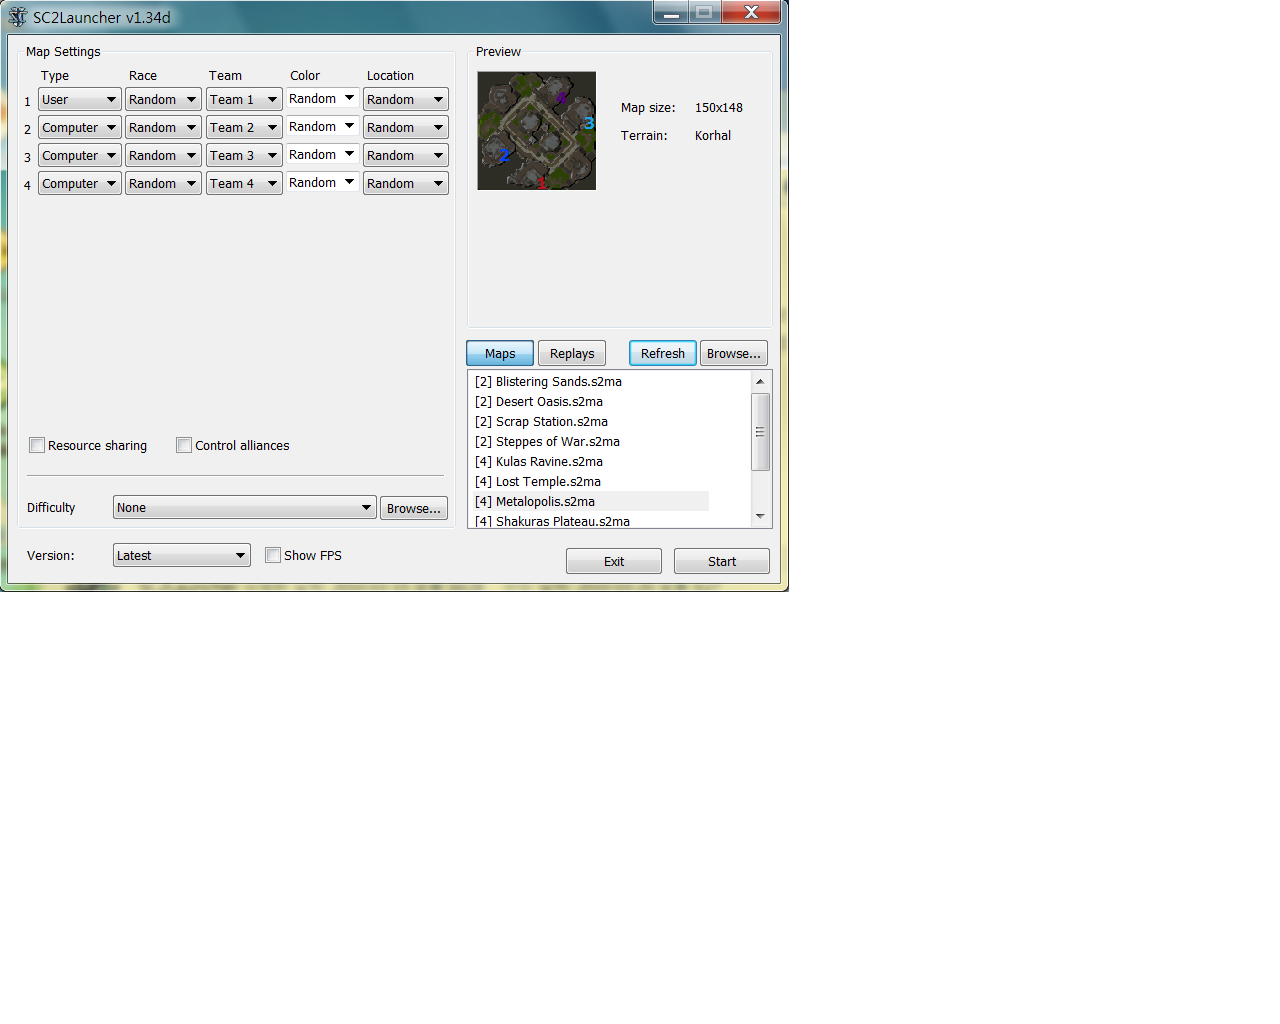Image resolution: width=1280 pixels, height=1024 pixels.
Task: Click Browse button next to Difficulty
Action: click(413, 509)
